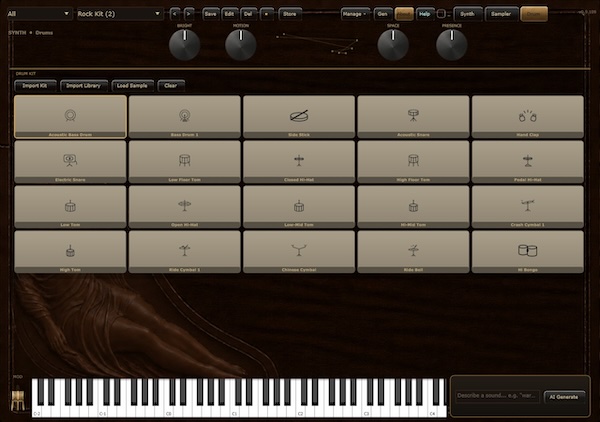This screenshot has width=600, height=422.
Task: Click the dot button beside Del
Action: [x=266, y=14]
